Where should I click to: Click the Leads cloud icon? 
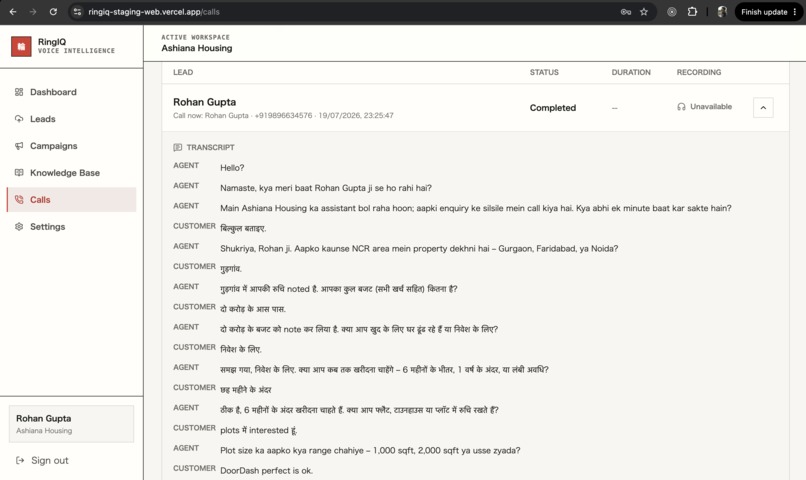[x=19, y=119]
